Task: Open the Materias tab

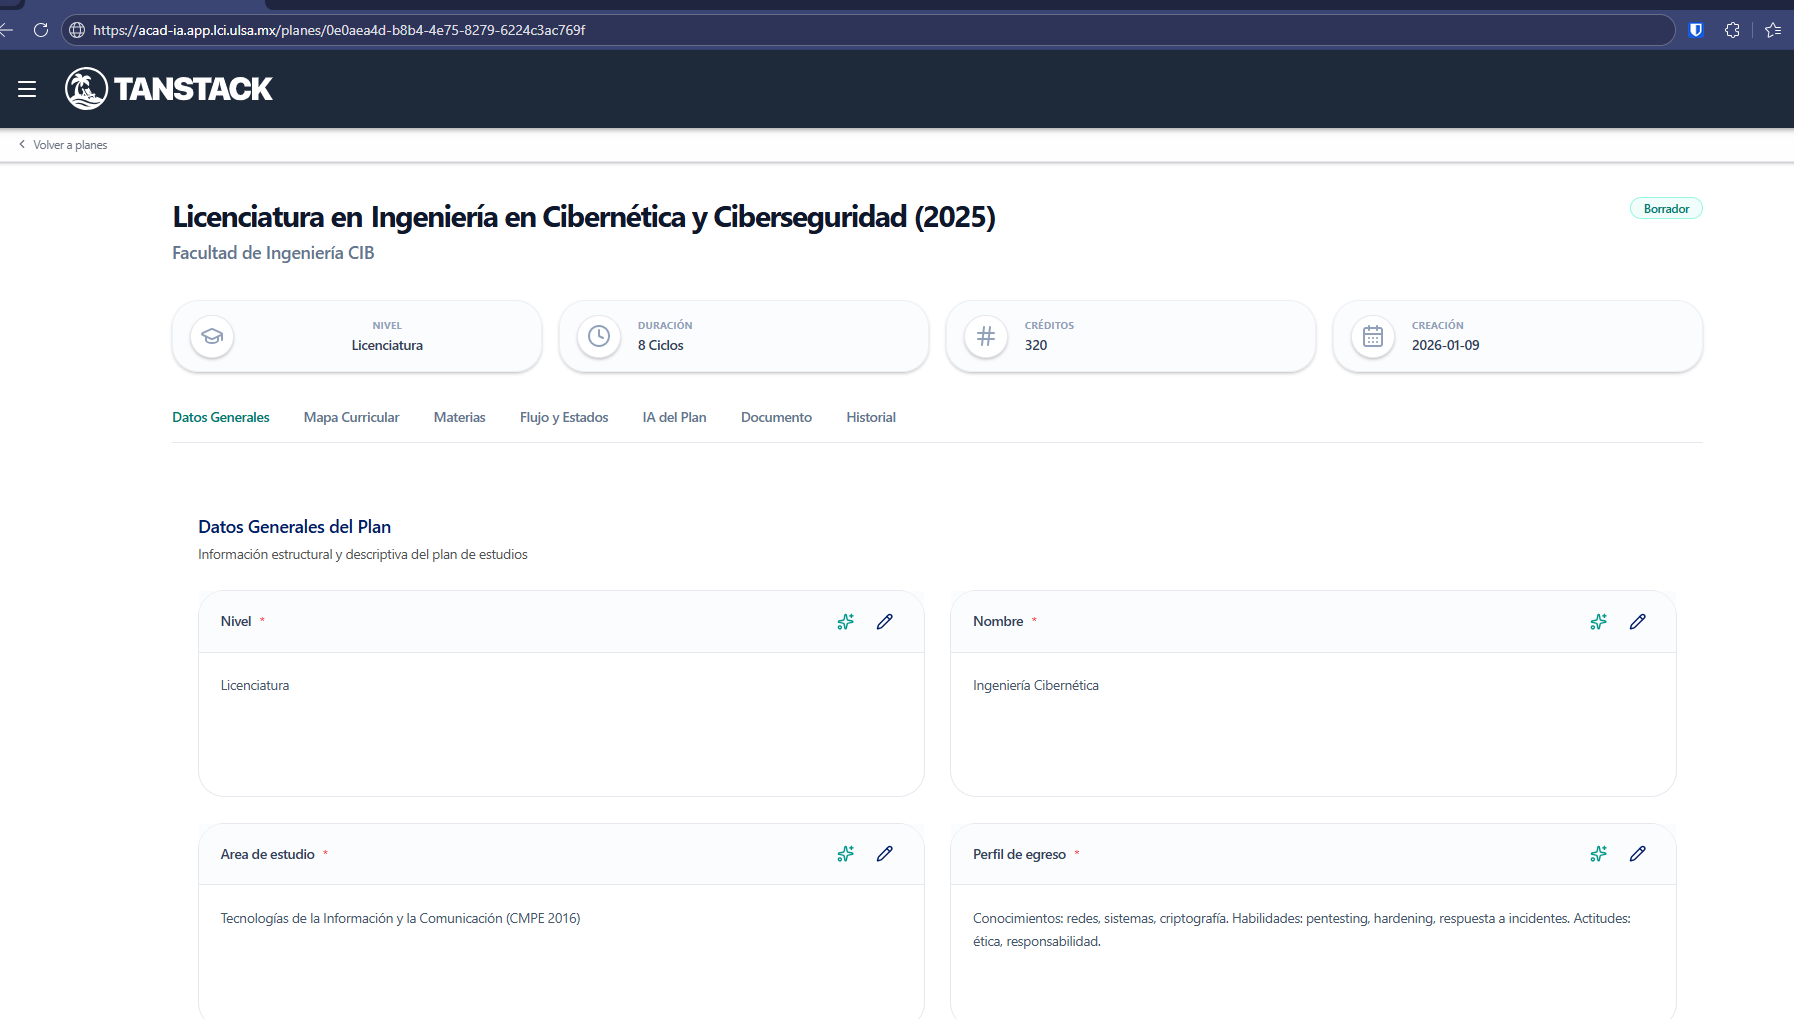Action: pos(459,417)
